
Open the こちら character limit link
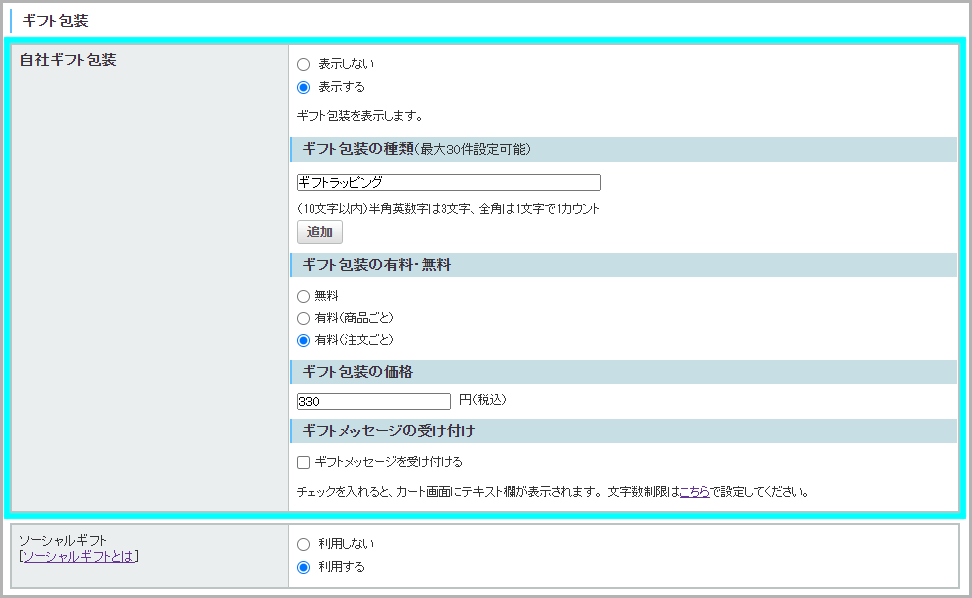coord(695,492)
